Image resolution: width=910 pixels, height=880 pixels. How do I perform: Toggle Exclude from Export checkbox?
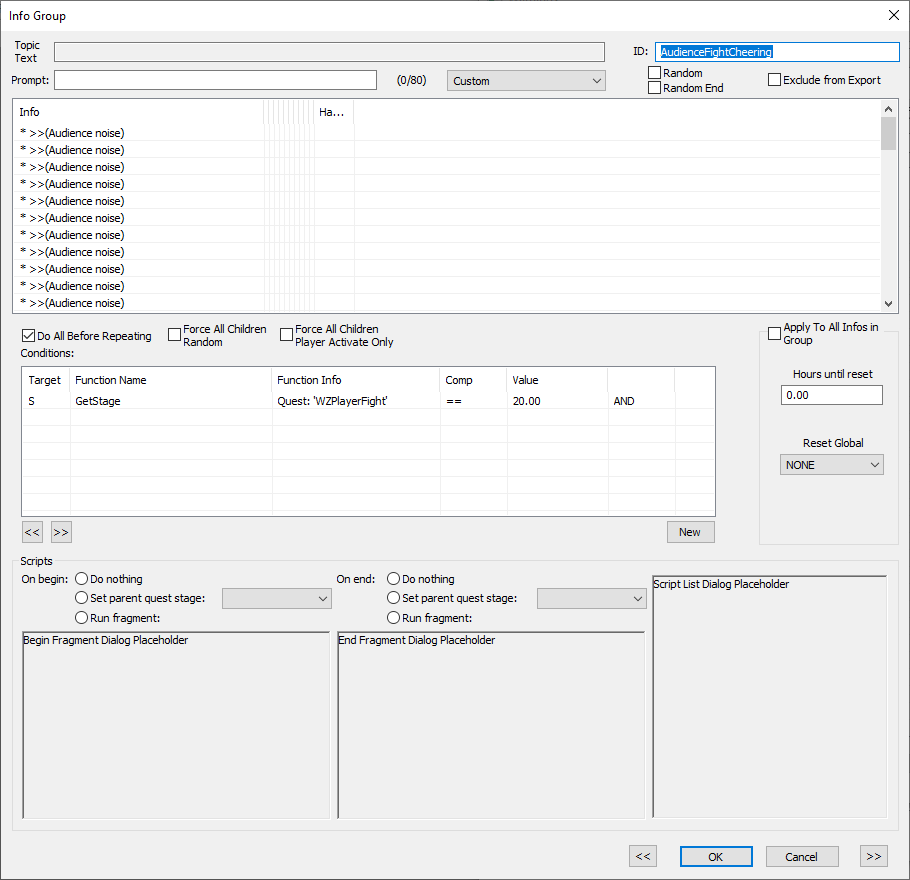tap(774, 80)
